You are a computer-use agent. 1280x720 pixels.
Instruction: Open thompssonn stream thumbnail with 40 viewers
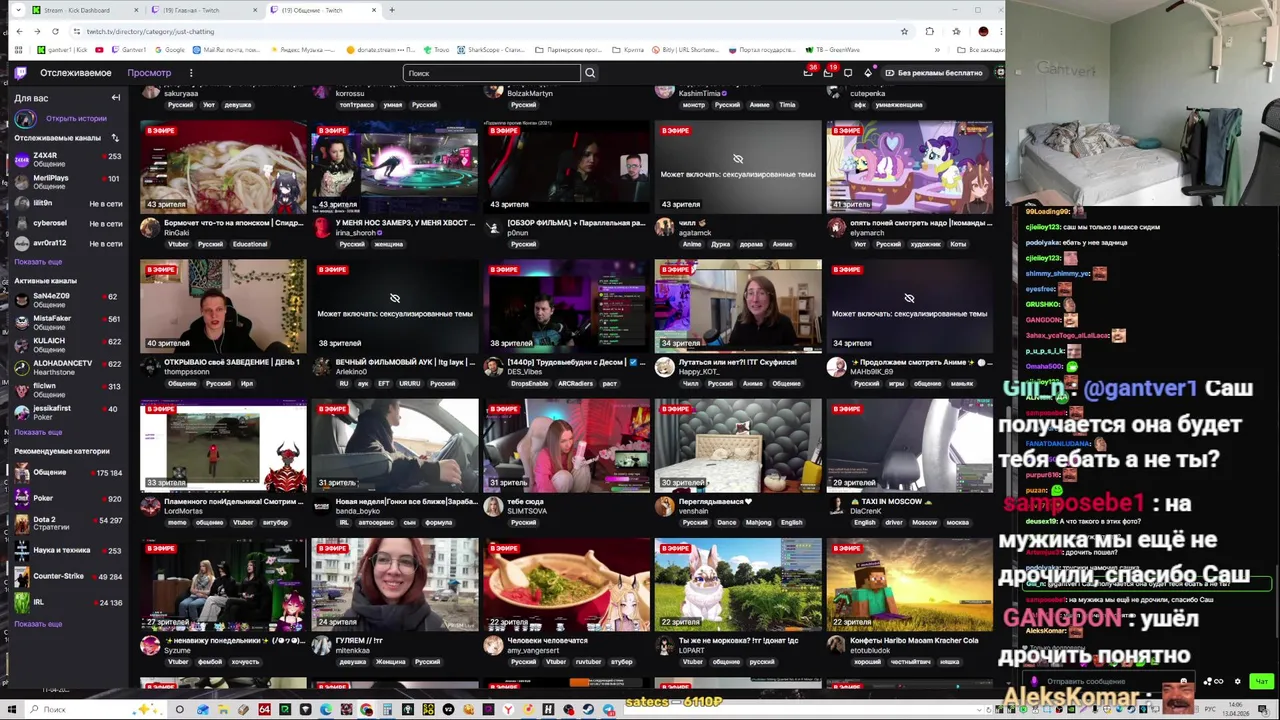tap(223, 306)
